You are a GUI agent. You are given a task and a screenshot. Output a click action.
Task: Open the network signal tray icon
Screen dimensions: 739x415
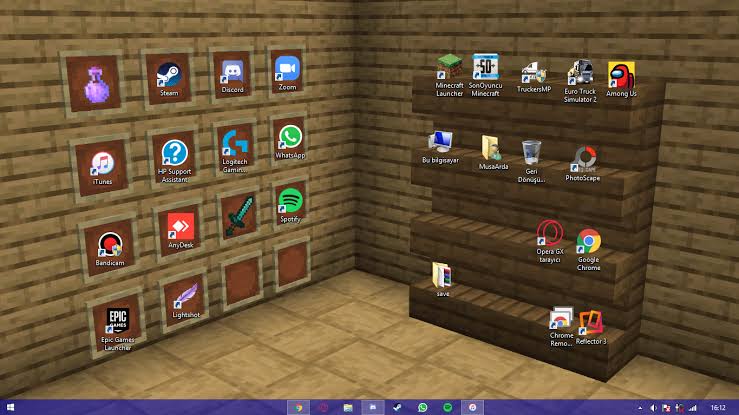[693, 408]
